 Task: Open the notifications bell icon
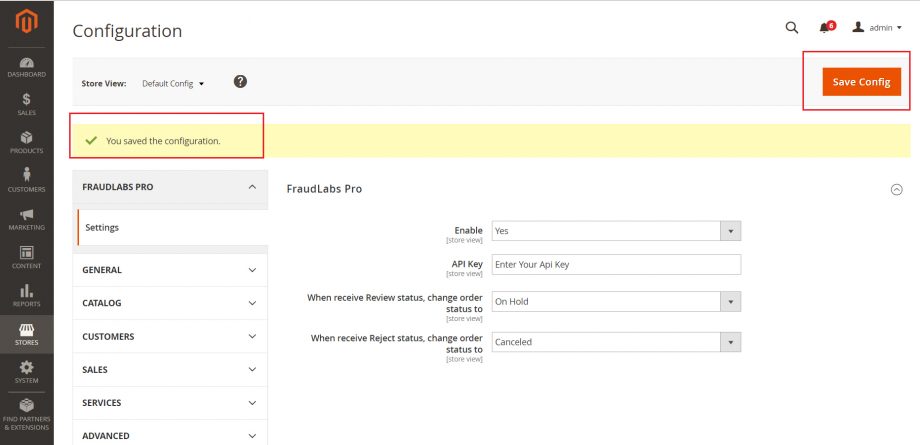pos(826,28)
